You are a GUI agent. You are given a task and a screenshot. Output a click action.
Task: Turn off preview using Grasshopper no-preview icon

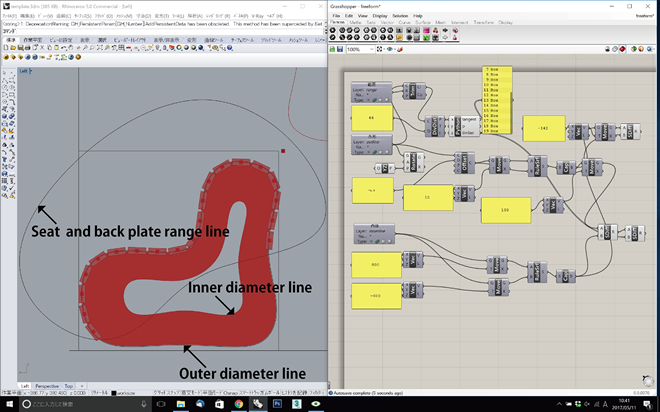(607, 49)
